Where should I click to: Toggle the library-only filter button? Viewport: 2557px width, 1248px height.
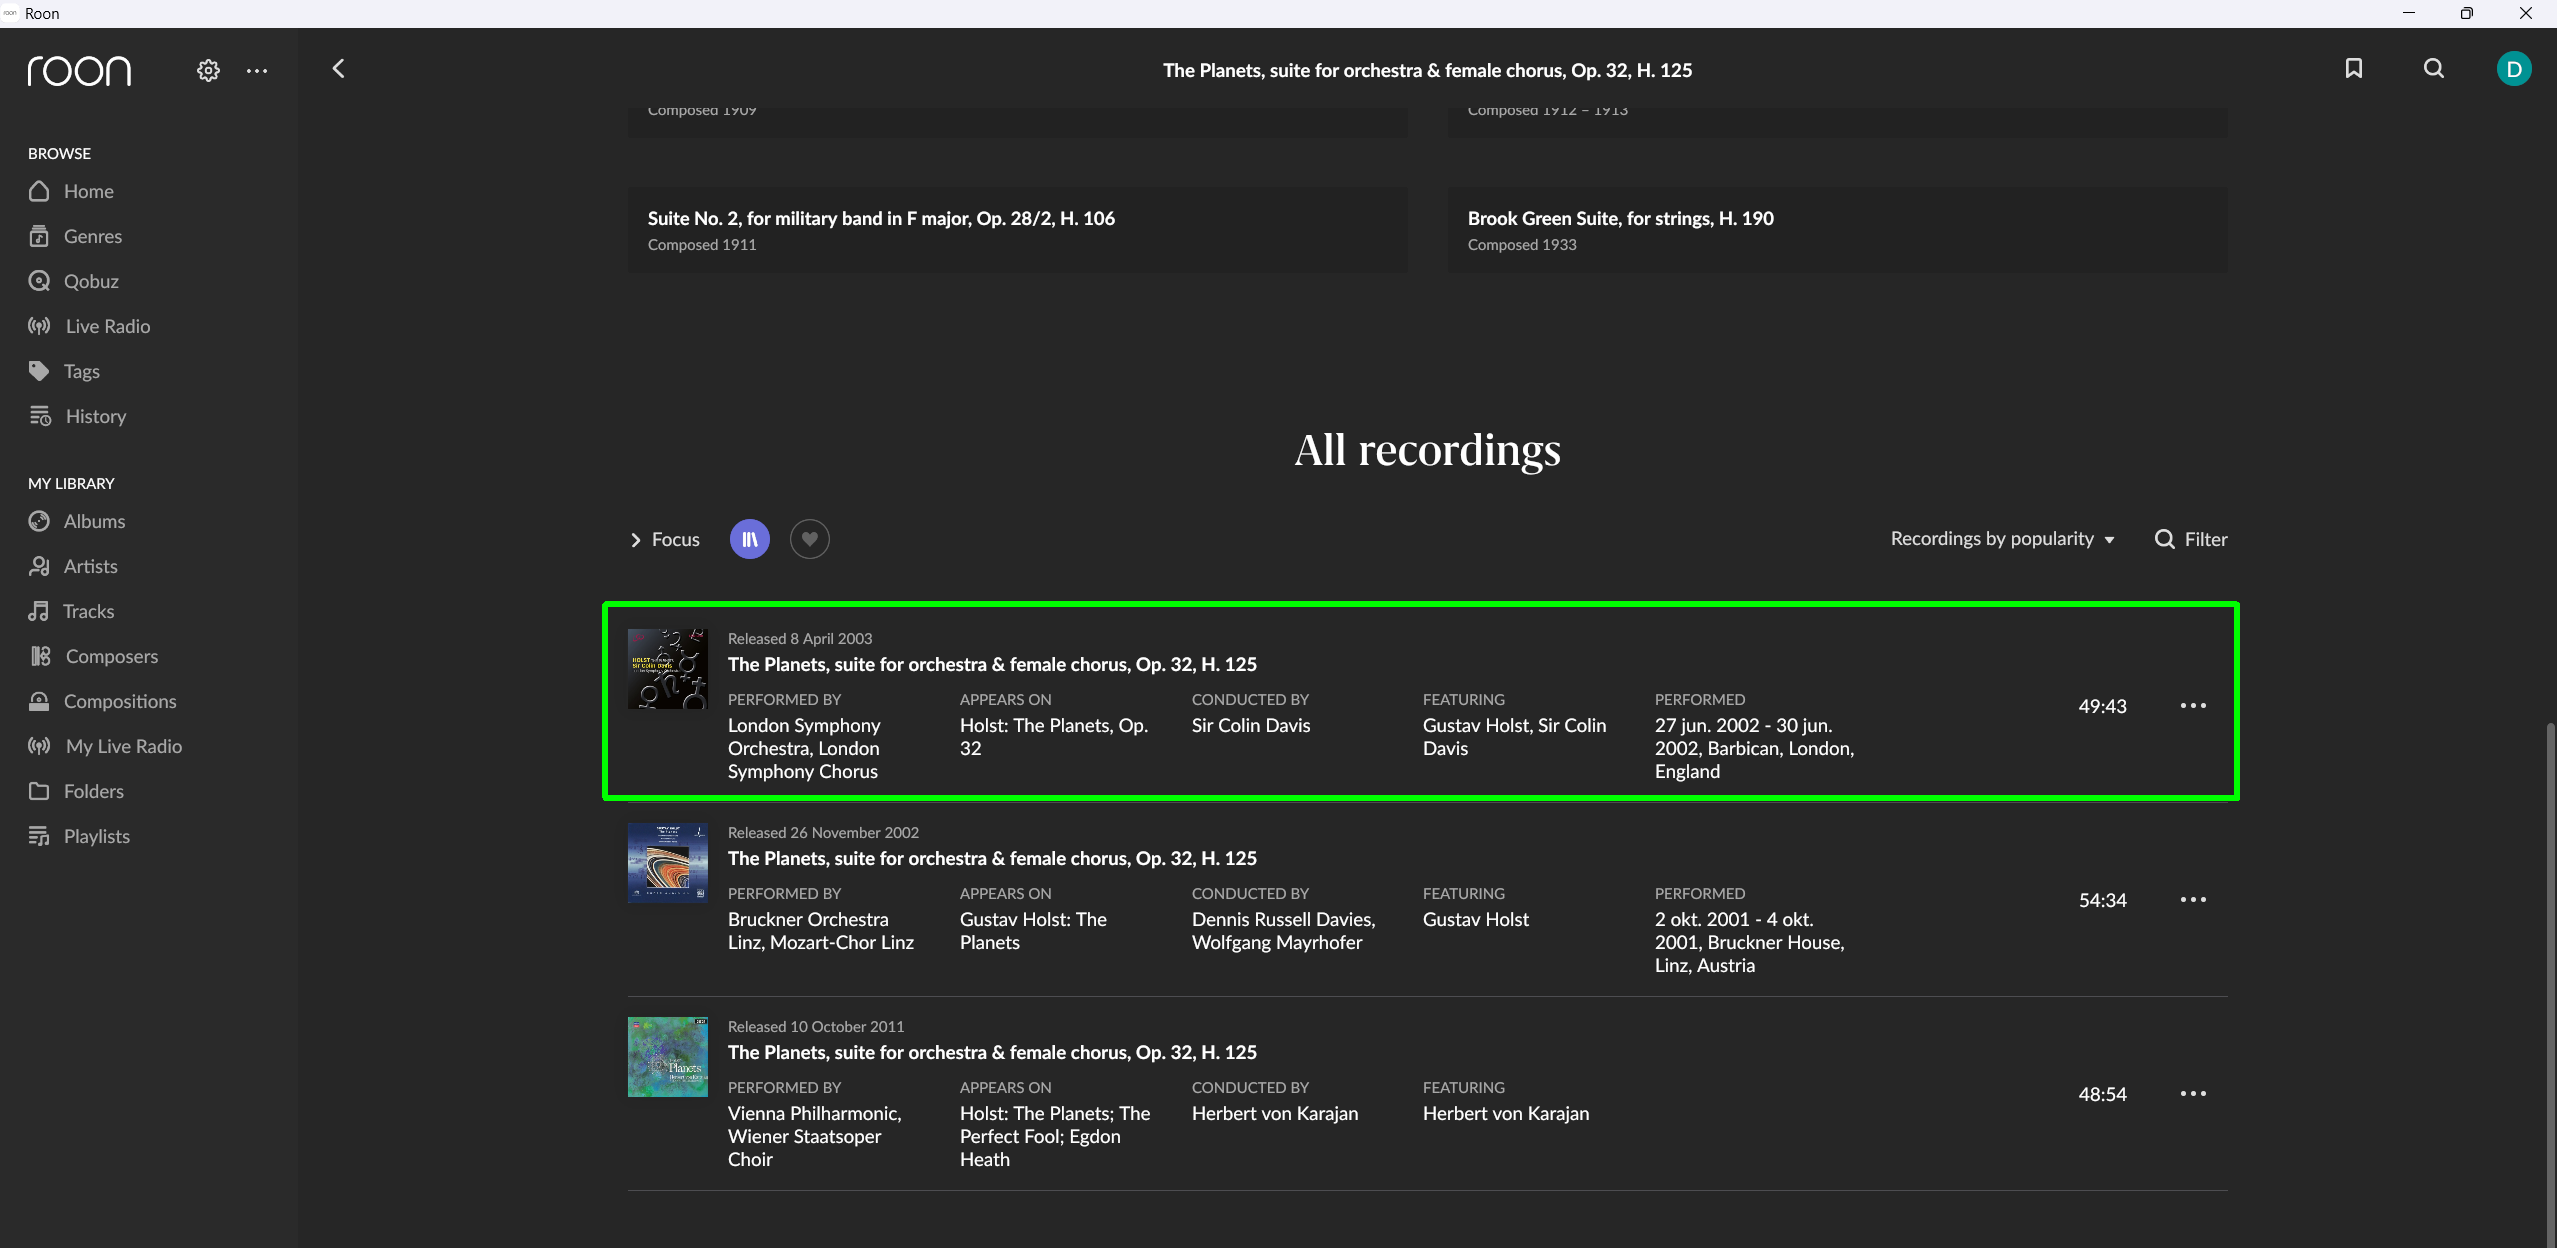click(750, 539)
